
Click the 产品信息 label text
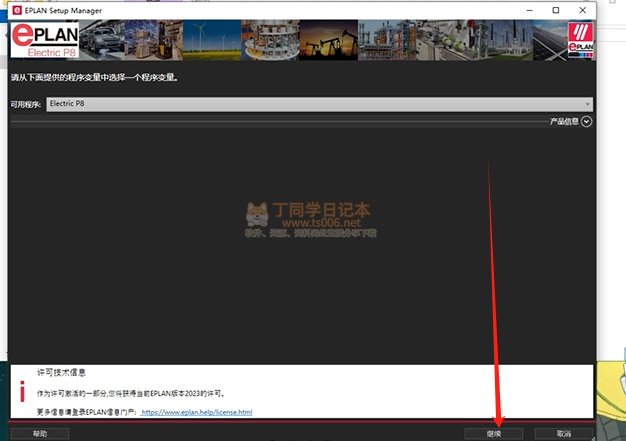pos(564,121)
